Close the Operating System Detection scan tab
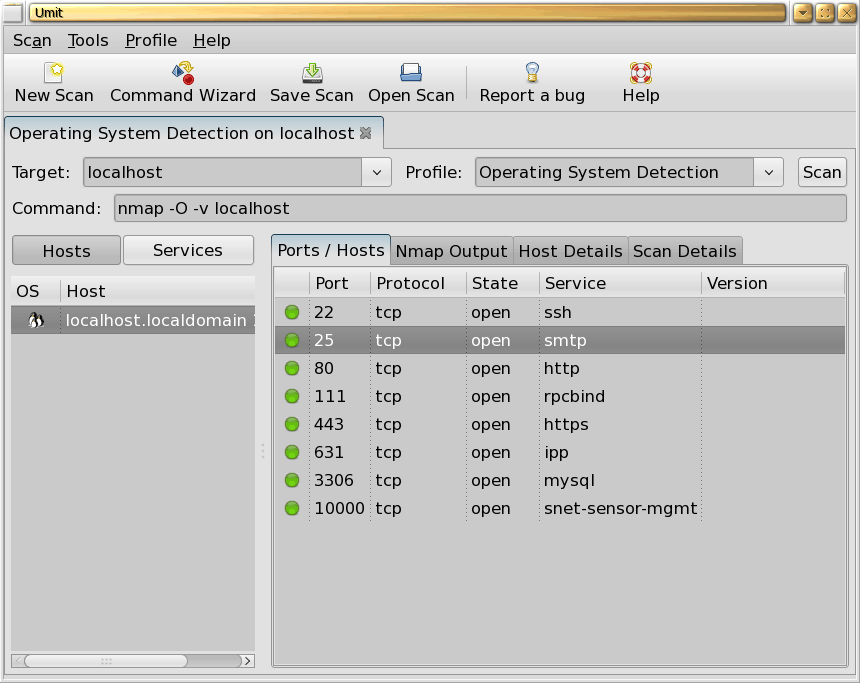The height and width of the screenshot is (683, 860). click(x=366, y=133)
